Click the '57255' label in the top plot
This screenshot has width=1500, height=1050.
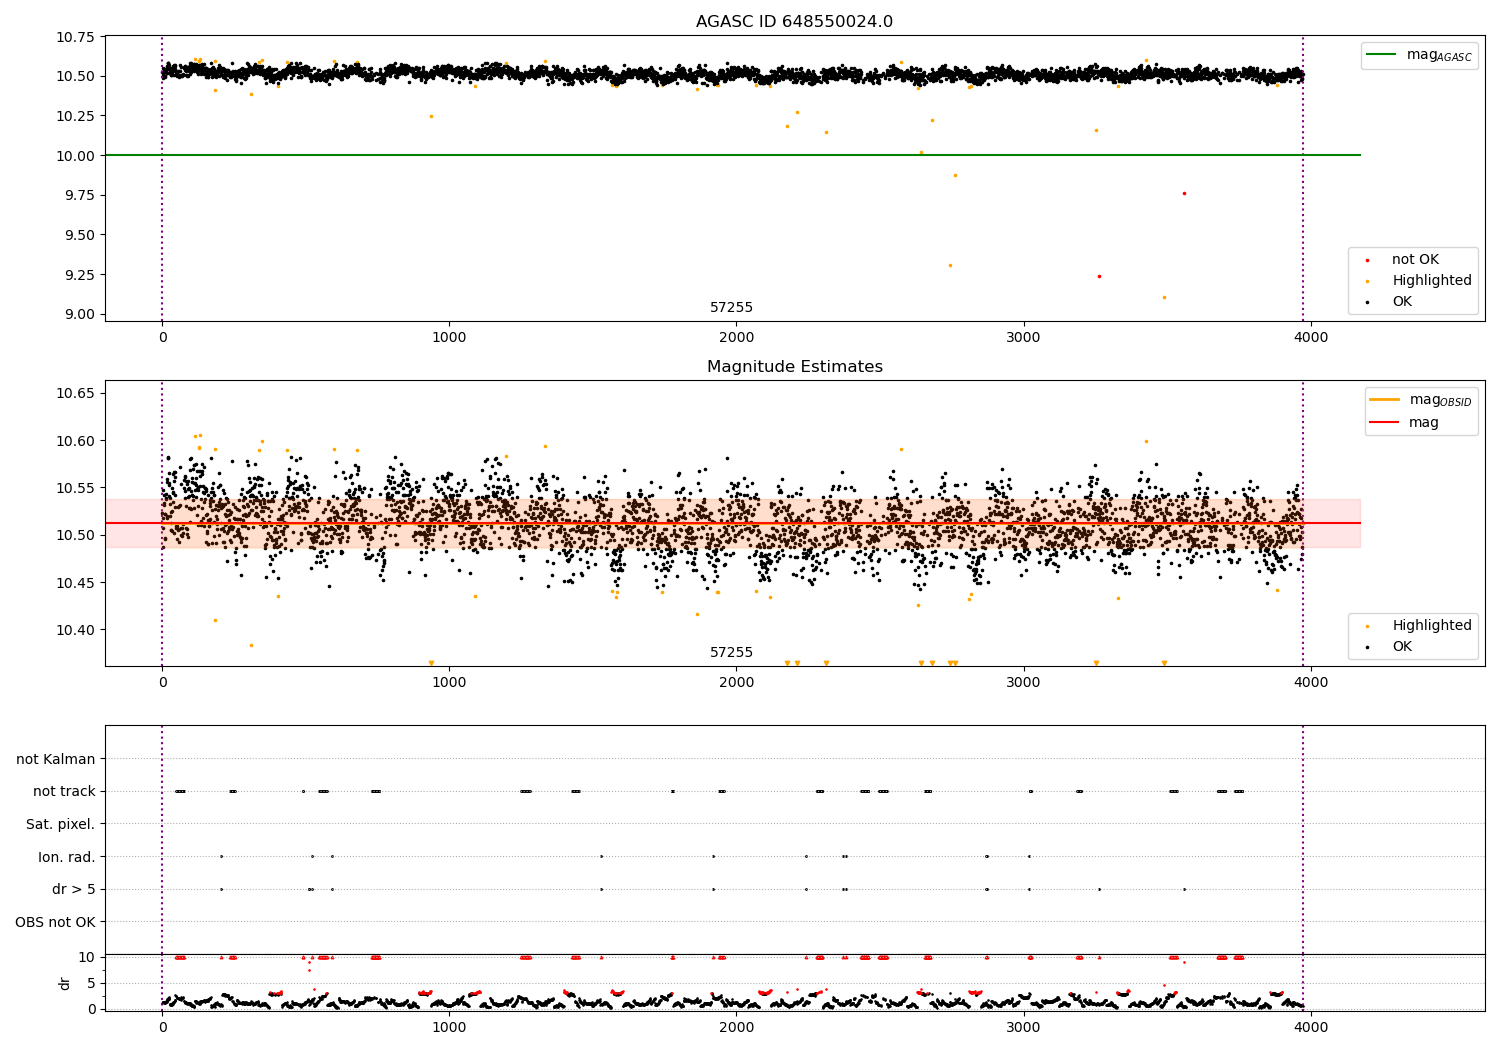coord(731,308)
